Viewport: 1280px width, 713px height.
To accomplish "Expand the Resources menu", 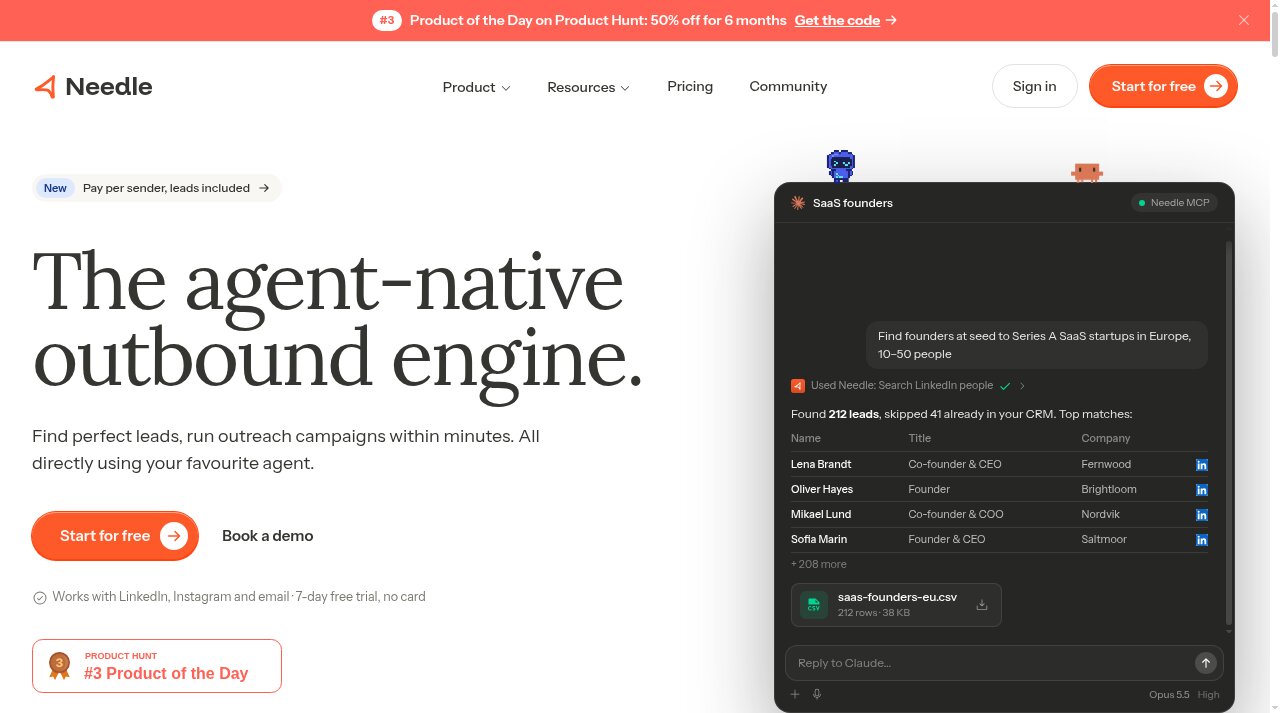I will 588,87.
